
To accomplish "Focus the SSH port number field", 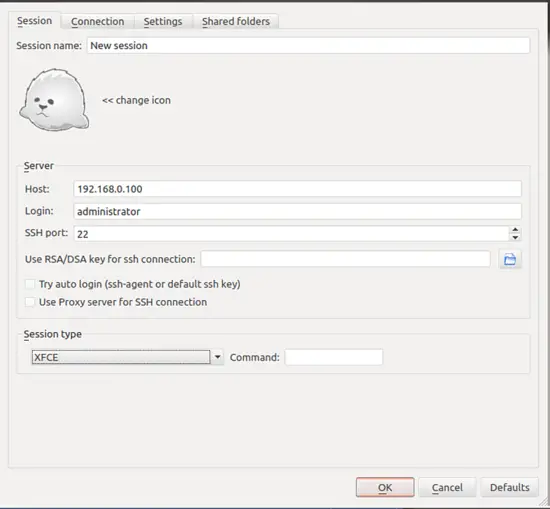I will click(x=291, y=234).
